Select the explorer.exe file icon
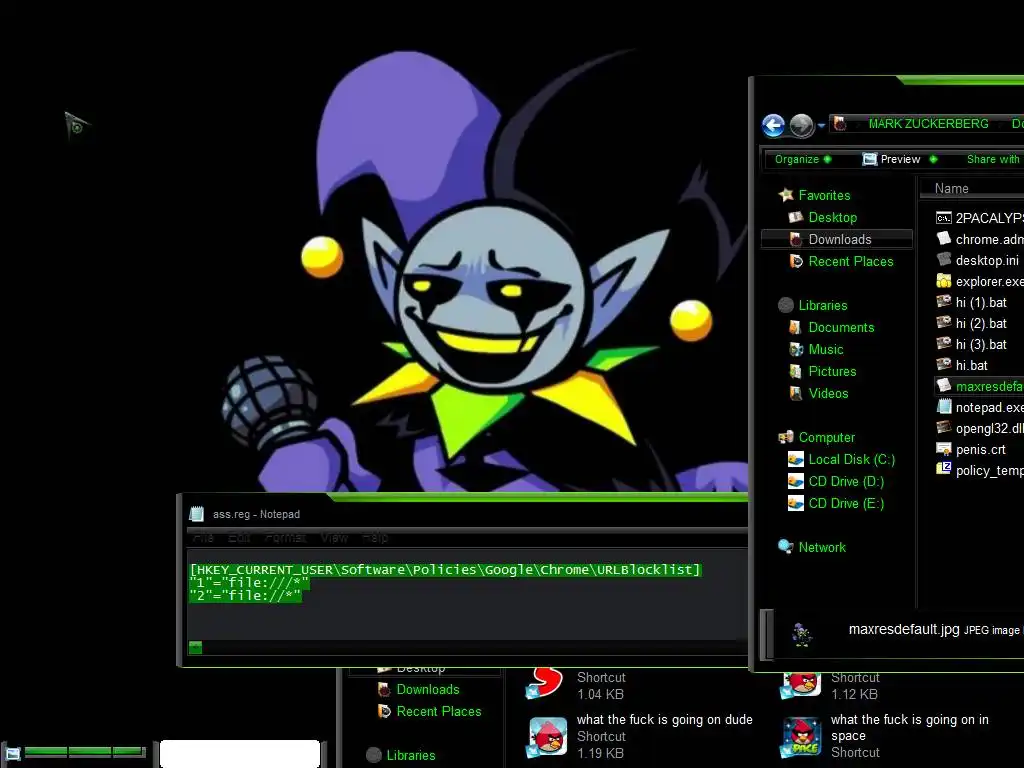The width and height of the screenshot is (1024, 768). coord(944,281)
